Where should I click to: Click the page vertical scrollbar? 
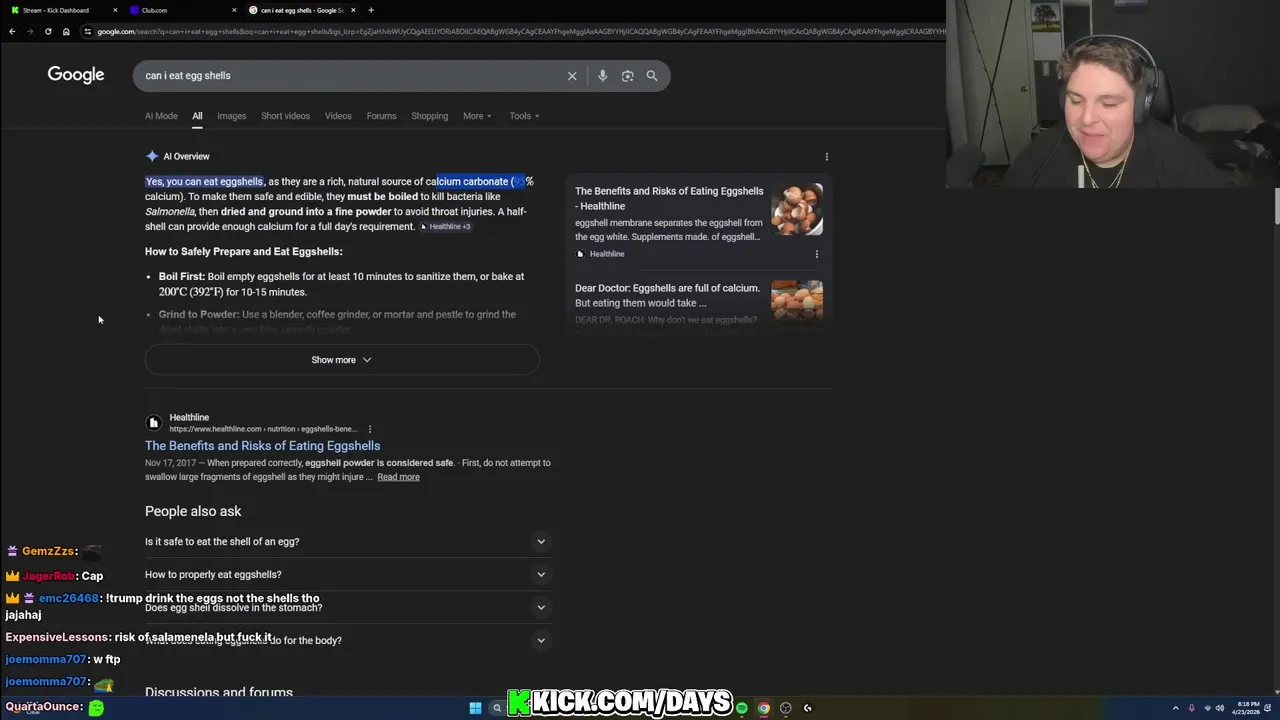coord(1276,205)
